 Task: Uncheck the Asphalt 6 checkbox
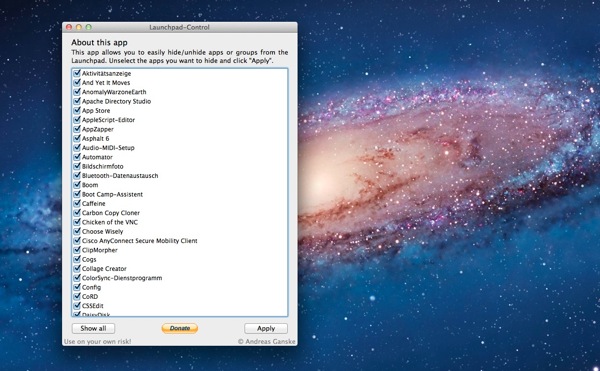(x=77, y=138)
